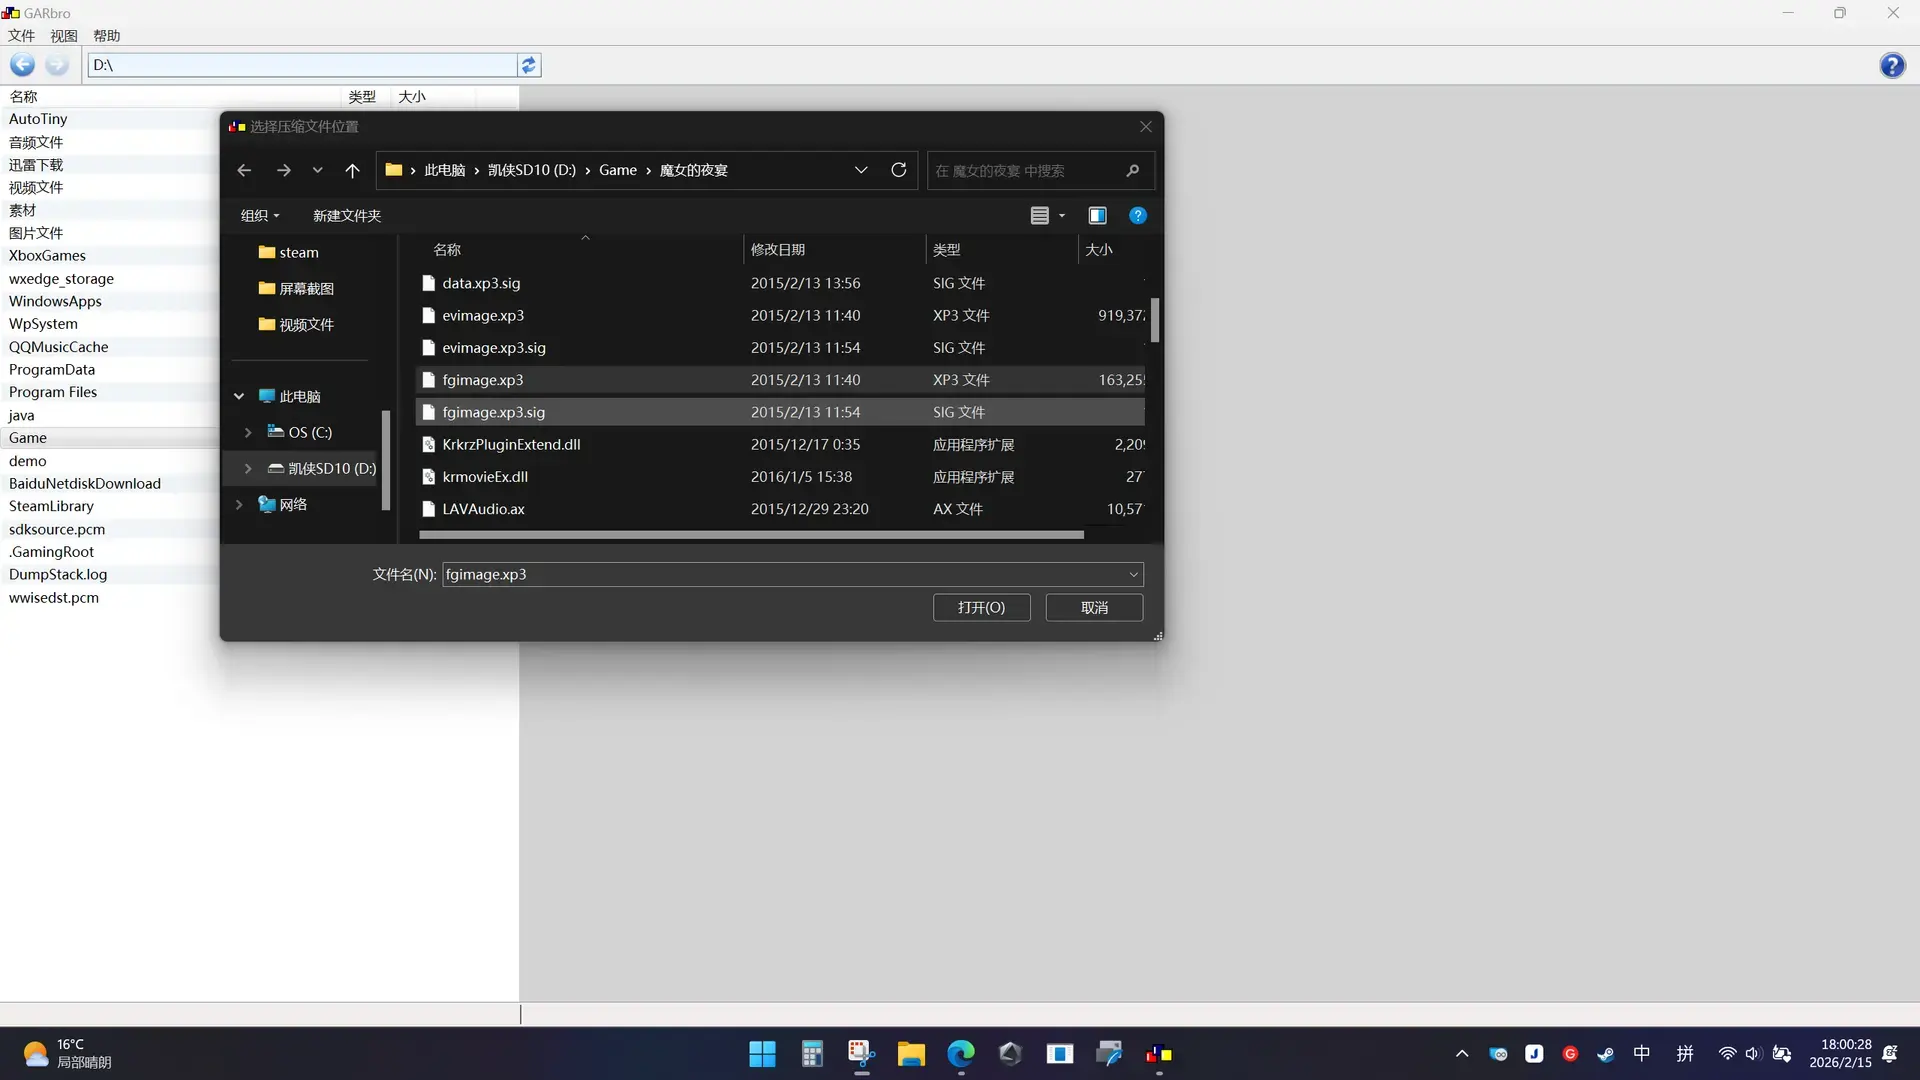
Task: Click dialog horizontal scrollbar thumb
Action: pos(751,535)
